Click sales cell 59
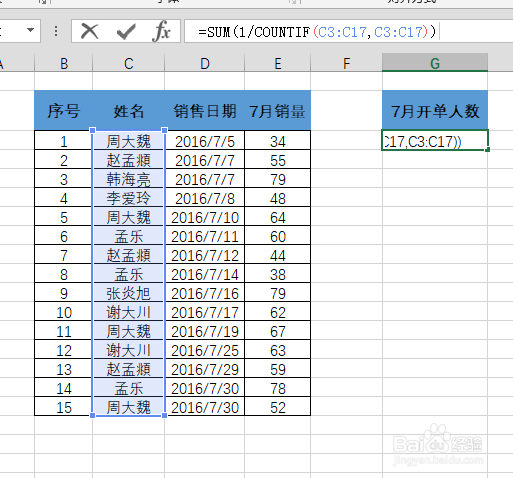Viewport: 513px width, 478px height. [278, 368]
